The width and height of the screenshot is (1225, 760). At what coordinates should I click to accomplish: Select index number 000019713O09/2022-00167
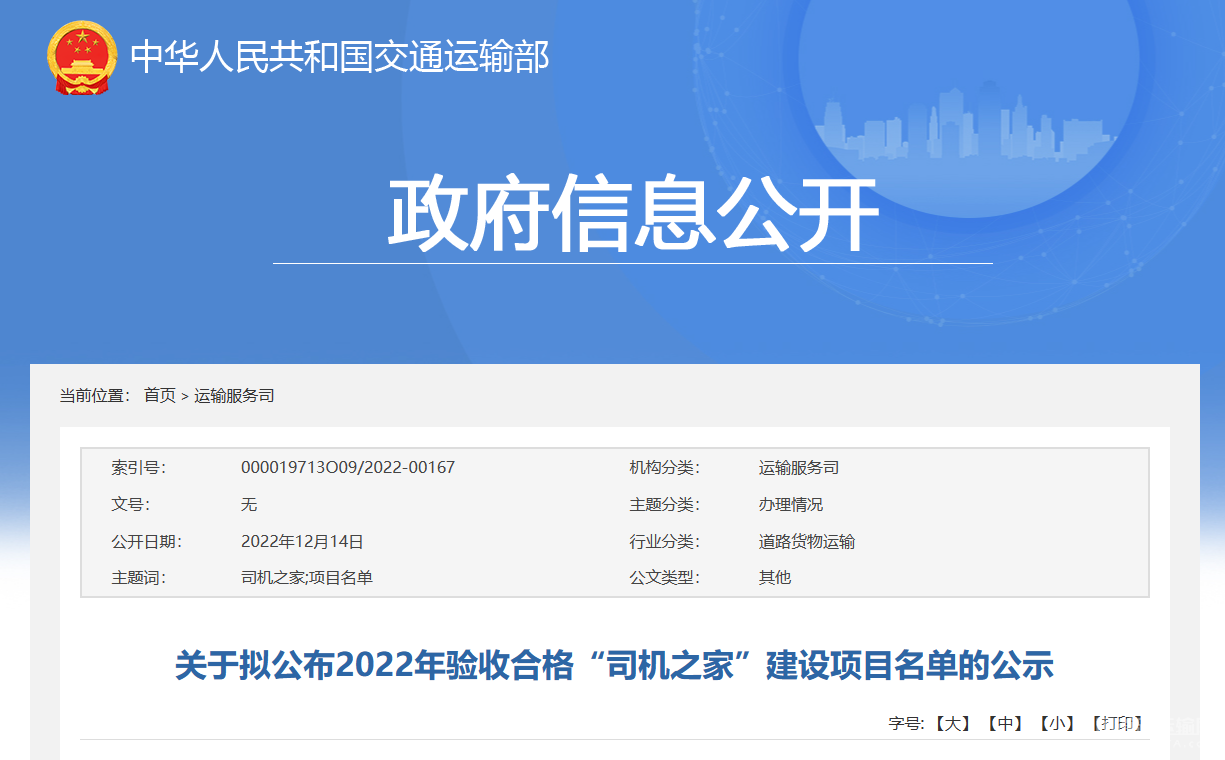coord(348,468)
